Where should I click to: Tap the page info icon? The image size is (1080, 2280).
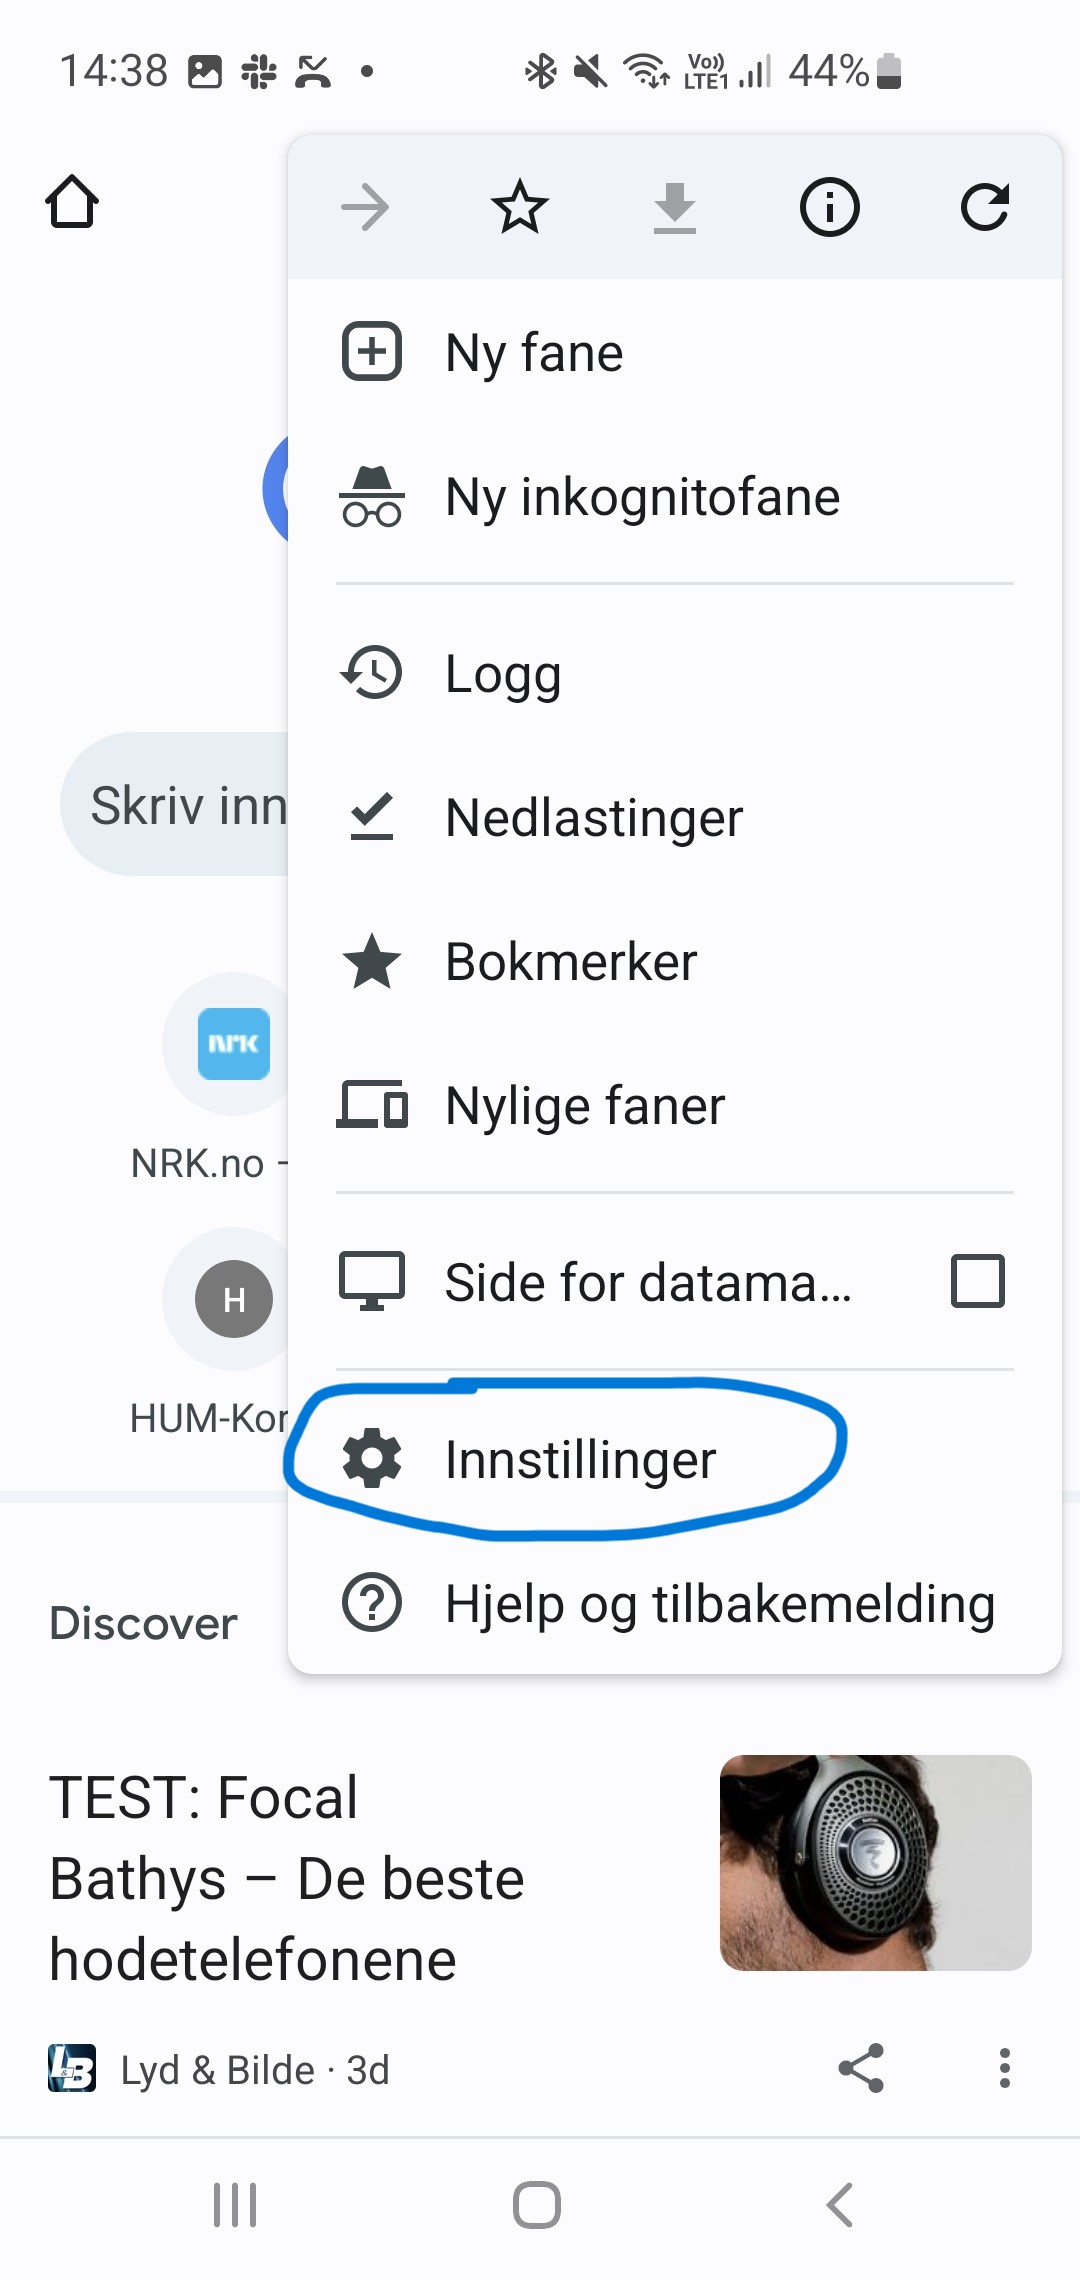829,208
